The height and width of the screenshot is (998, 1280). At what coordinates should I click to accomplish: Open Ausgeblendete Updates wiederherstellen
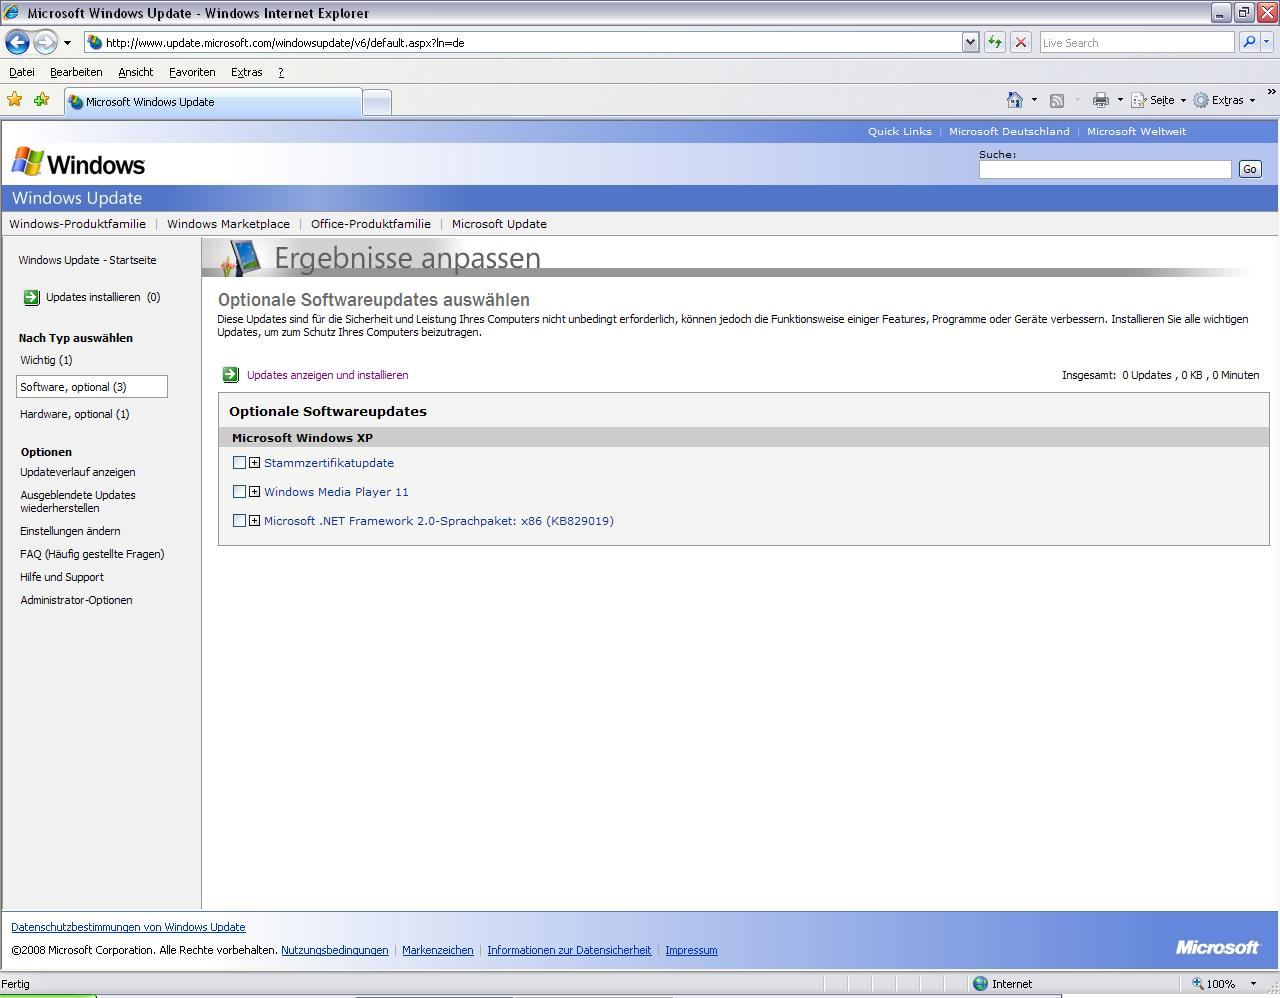(x=78, y=501)
